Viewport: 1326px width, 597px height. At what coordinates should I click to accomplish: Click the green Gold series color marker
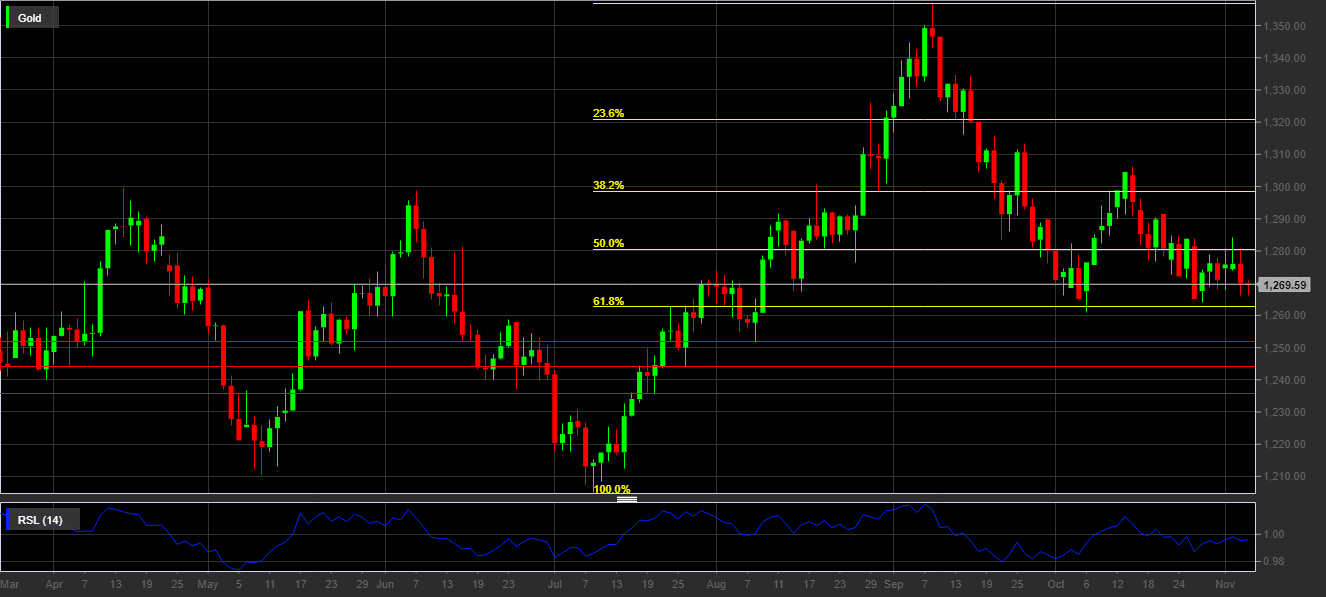point(9,18)
